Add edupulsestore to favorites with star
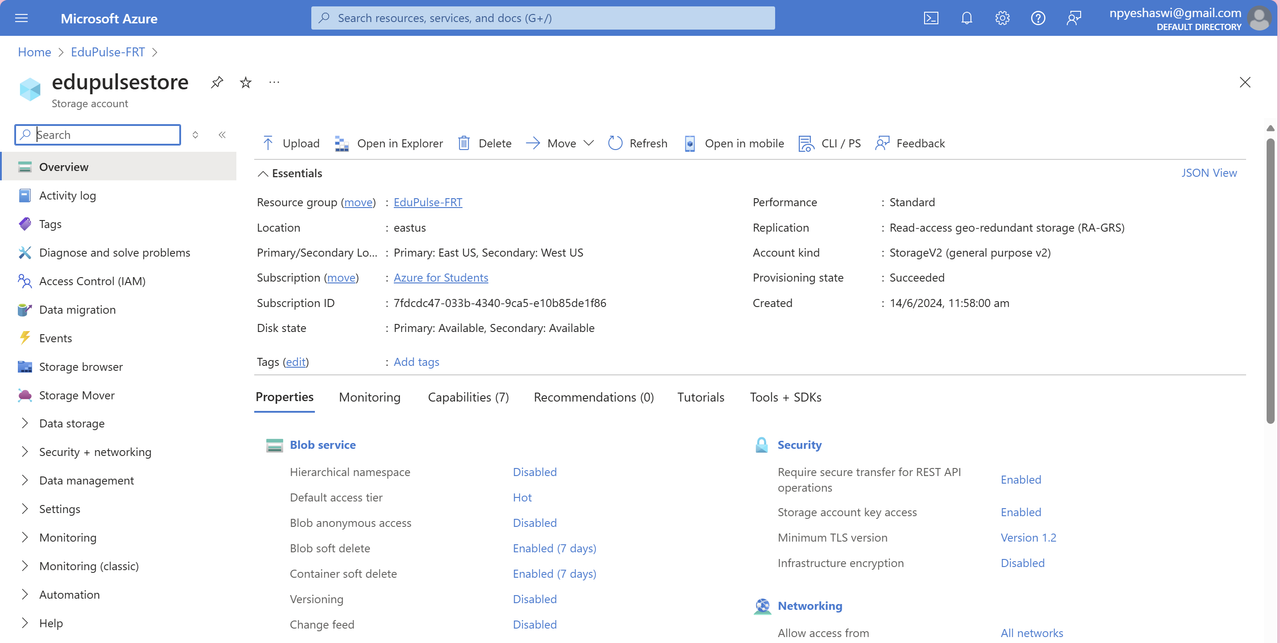 246,82
